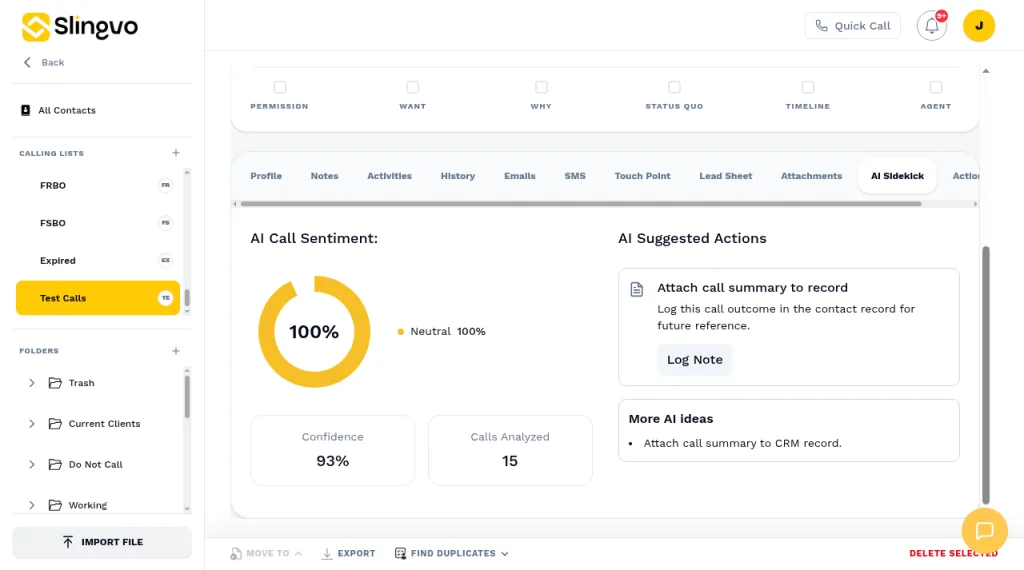This screenshot has width=1024, height=570.
Task: Click the Working folder icon
Action: coord(55,505)
